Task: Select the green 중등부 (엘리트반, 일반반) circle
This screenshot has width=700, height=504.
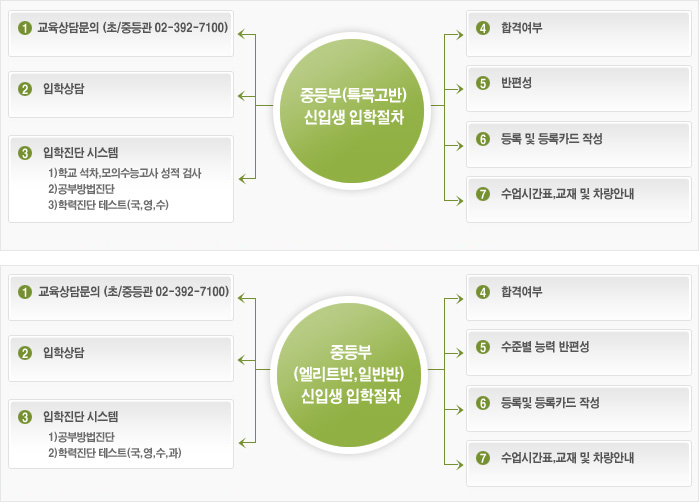Action: [349, 374]
